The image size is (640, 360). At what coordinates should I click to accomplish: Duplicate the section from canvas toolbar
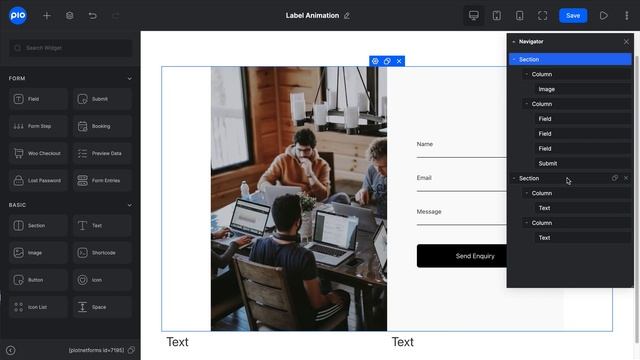coord(387,61)
